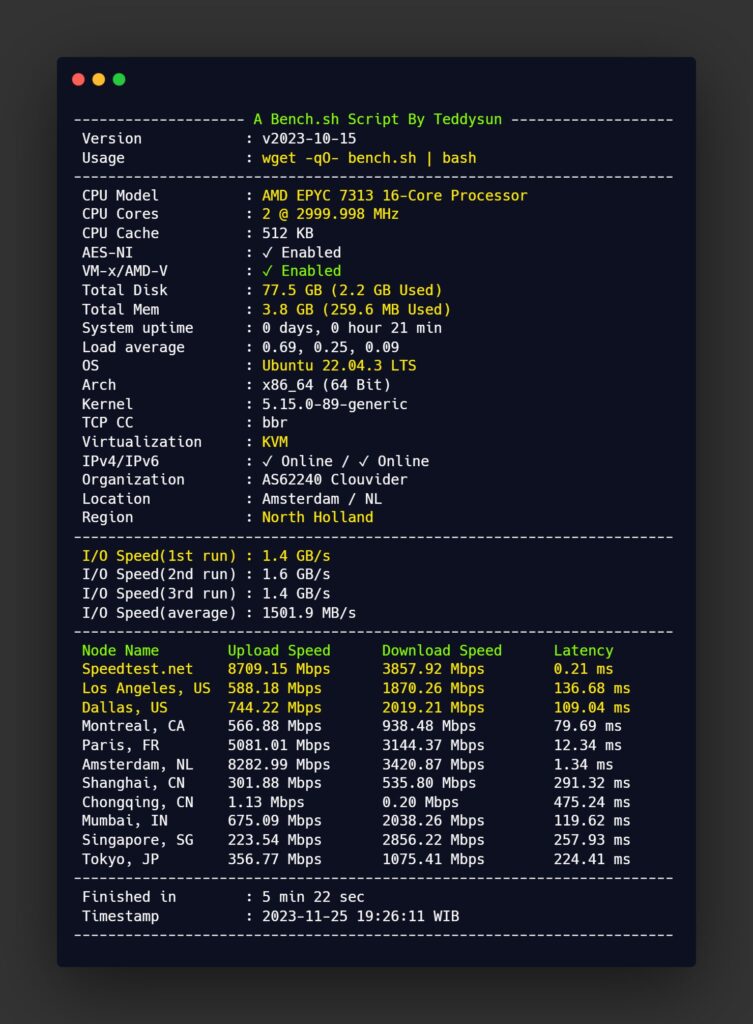Click the green maximize dot
The image size is (753, 1024).
coord(119,79)
